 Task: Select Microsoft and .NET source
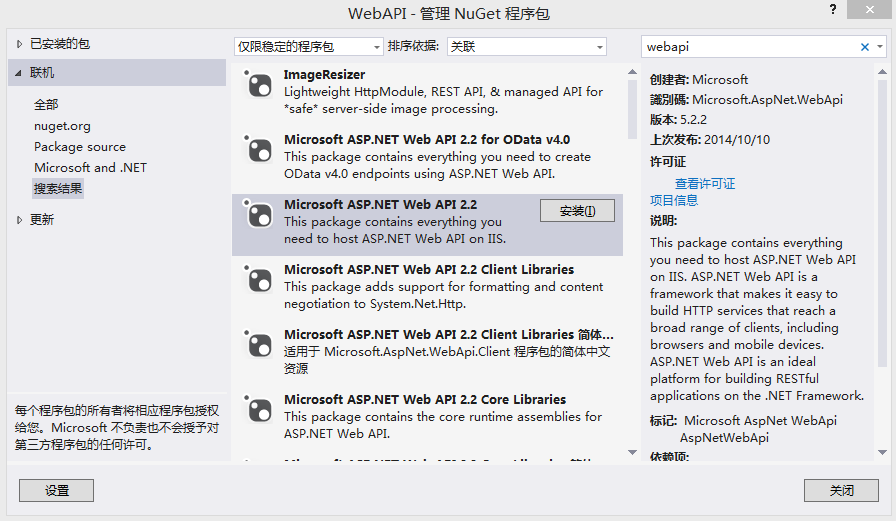pos(90,167)
